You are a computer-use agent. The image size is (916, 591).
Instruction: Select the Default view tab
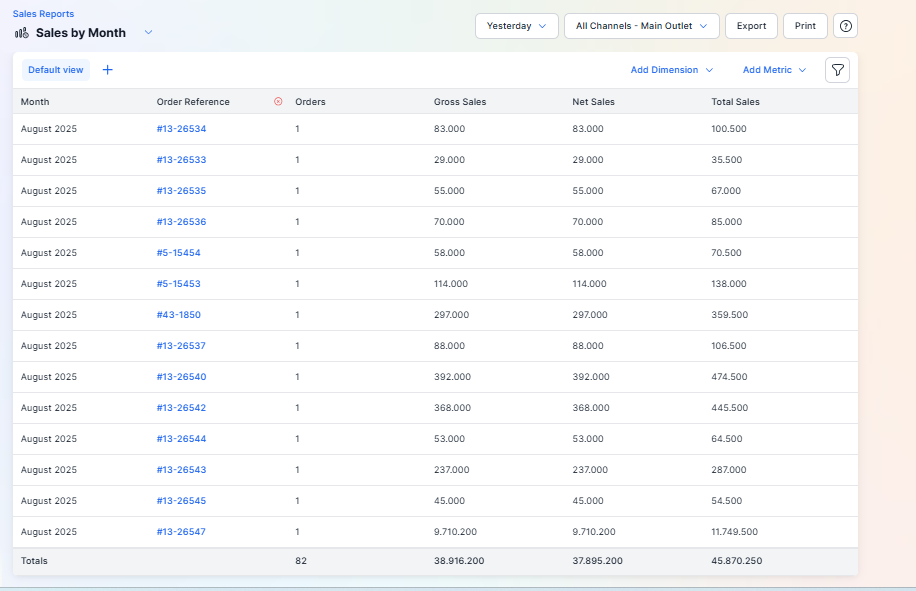[x=56, y=70]
